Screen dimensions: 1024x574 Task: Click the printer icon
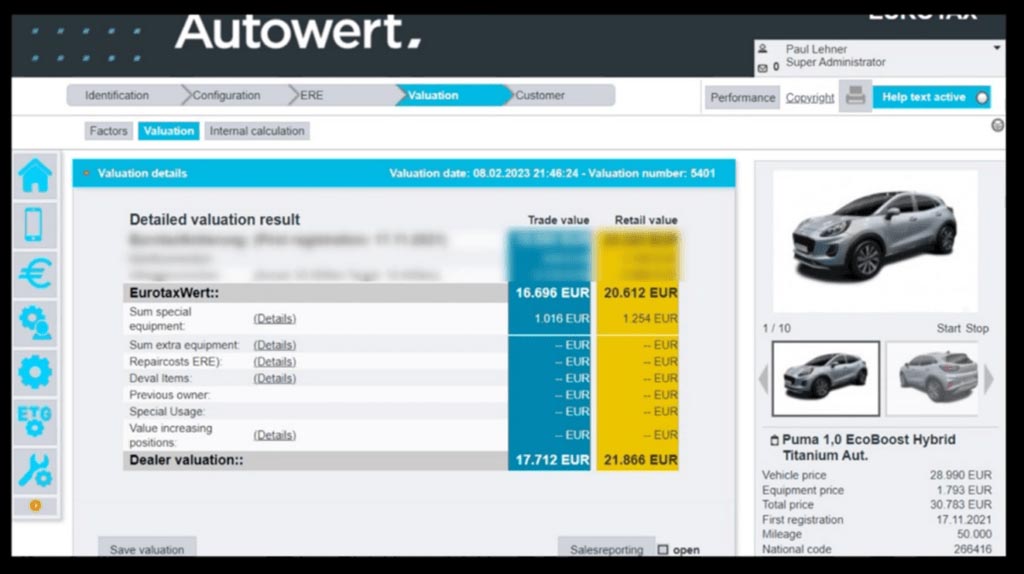(x=855, y=97)
